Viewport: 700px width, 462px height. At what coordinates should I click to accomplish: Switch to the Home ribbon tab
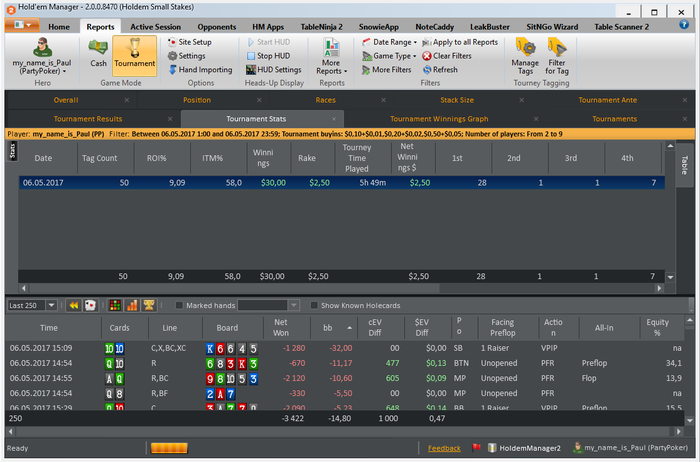point(59,27)
